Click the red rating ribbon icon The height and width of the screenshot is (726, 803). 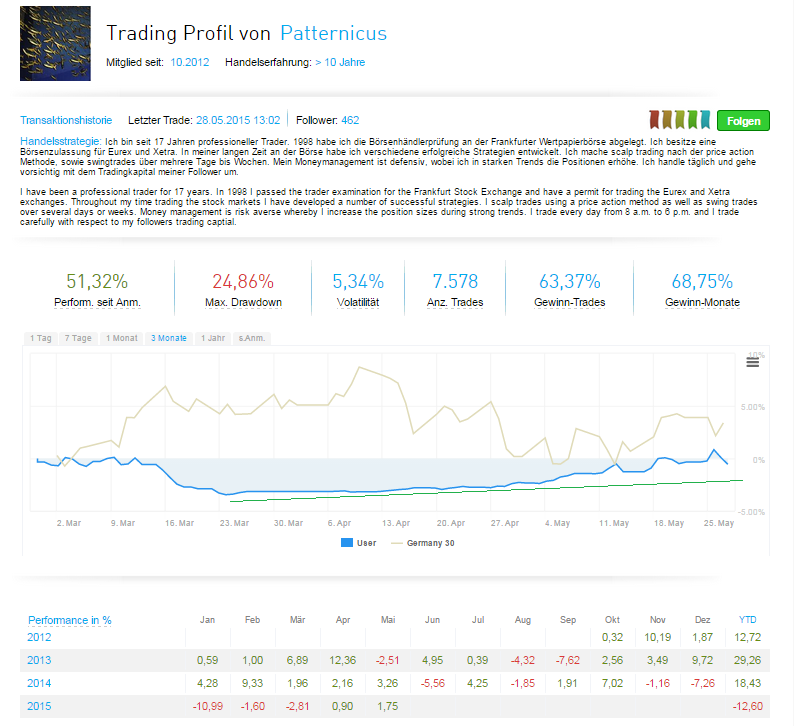point(654,121)
